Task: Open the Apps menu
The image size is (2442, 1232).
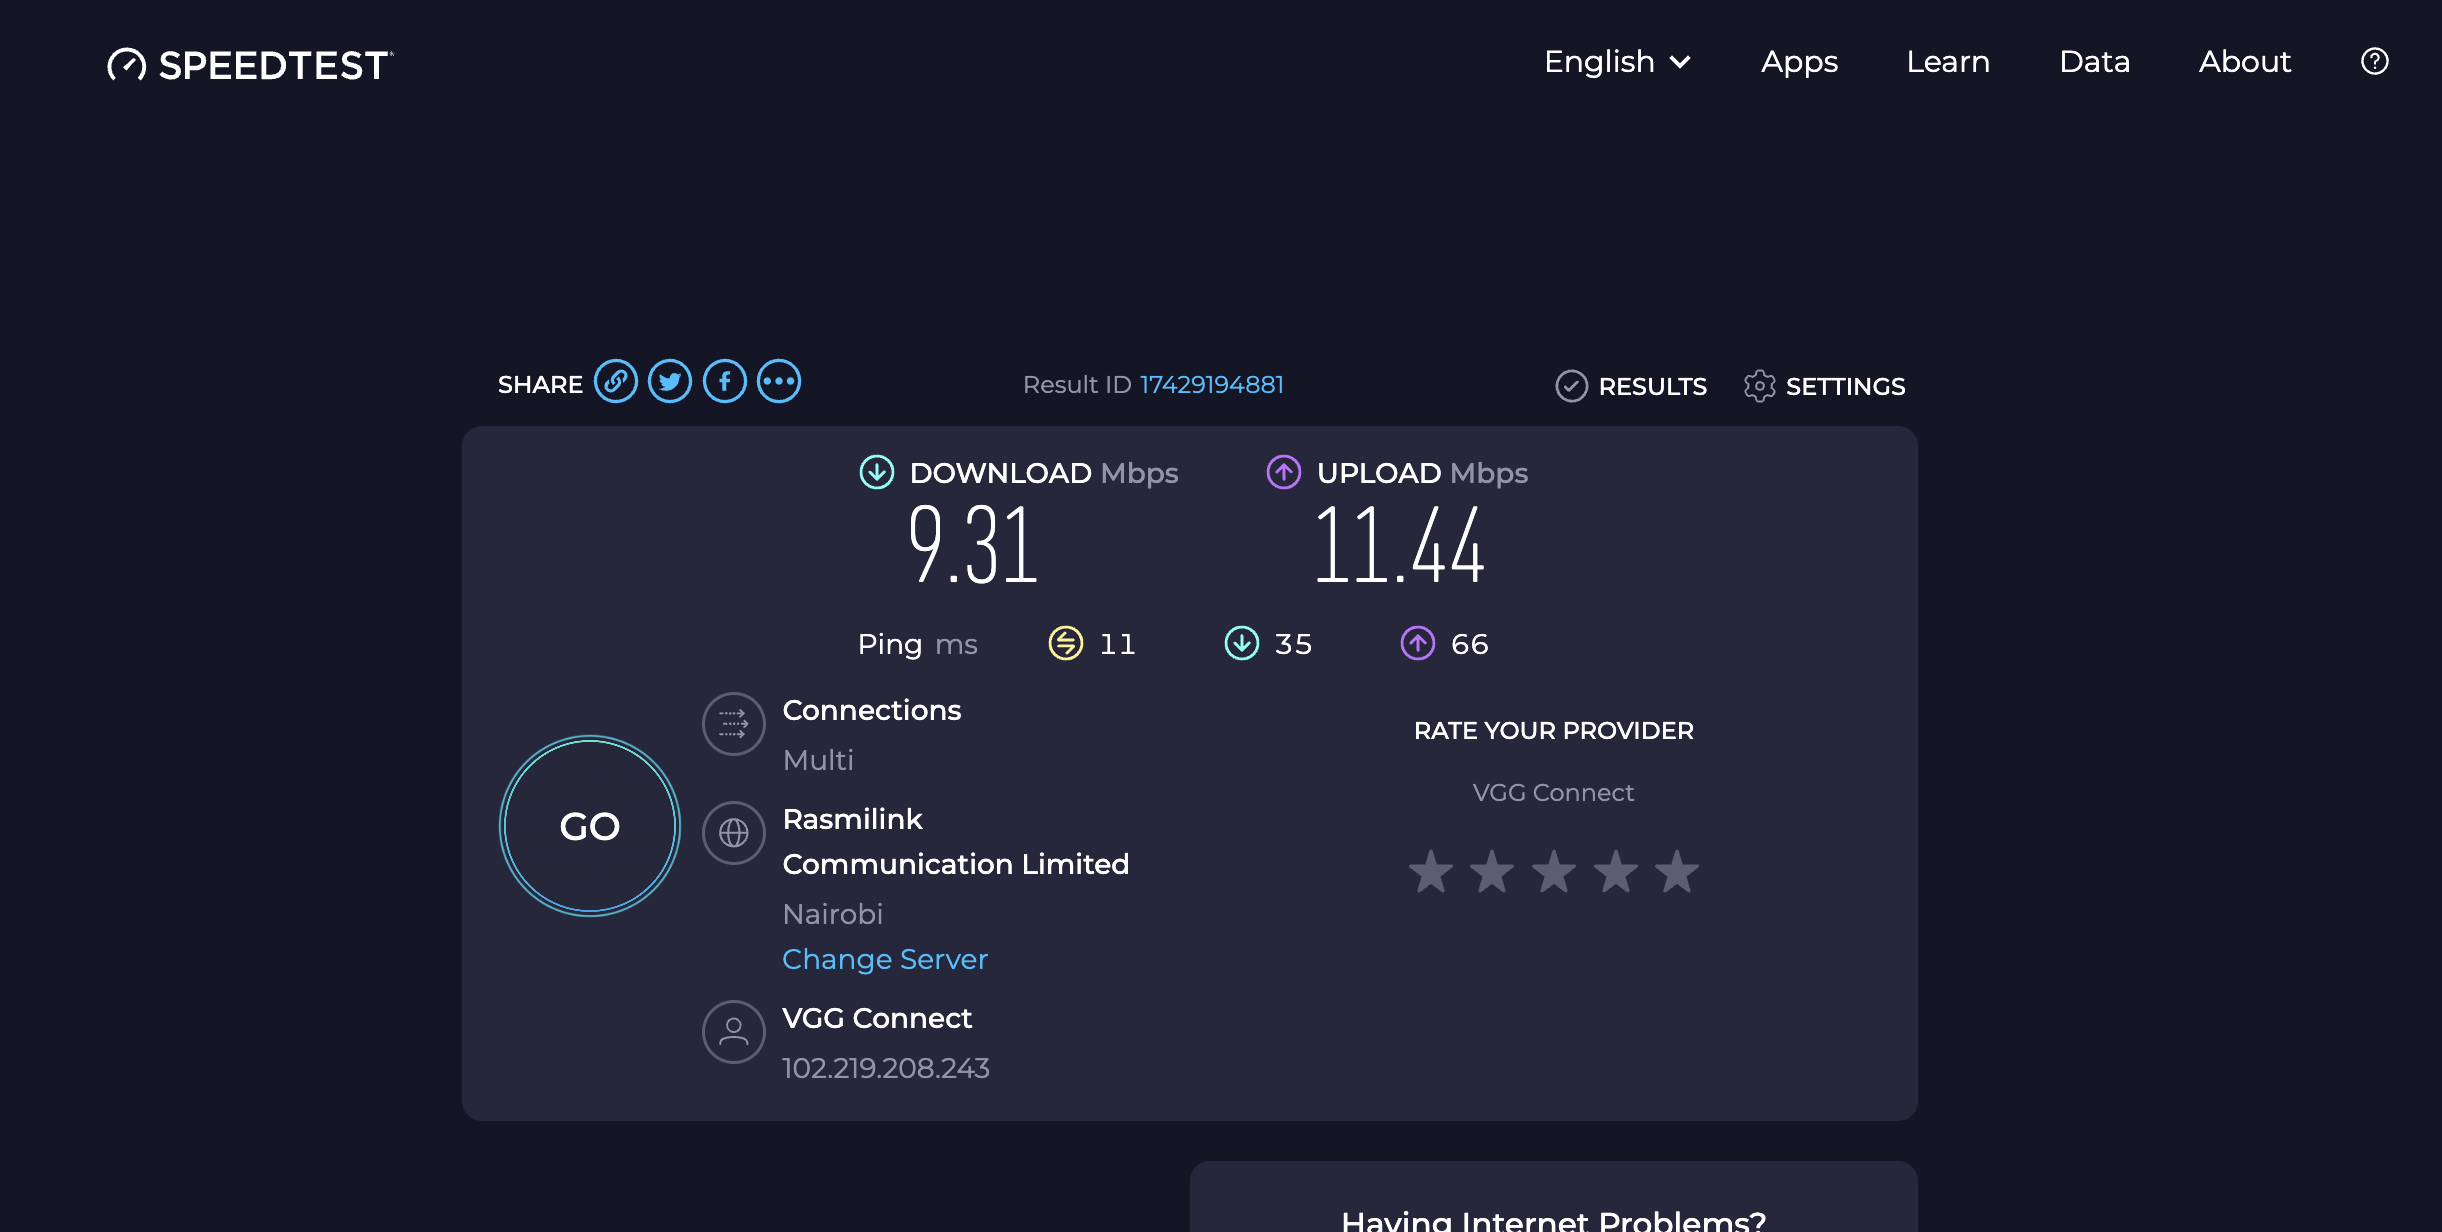Action: pos(1799,62)
